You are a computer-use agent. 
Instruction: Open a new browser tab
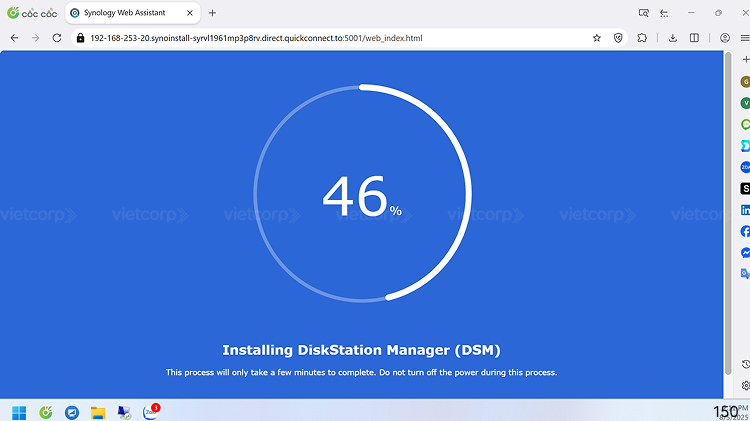click(x=212, y=13)
